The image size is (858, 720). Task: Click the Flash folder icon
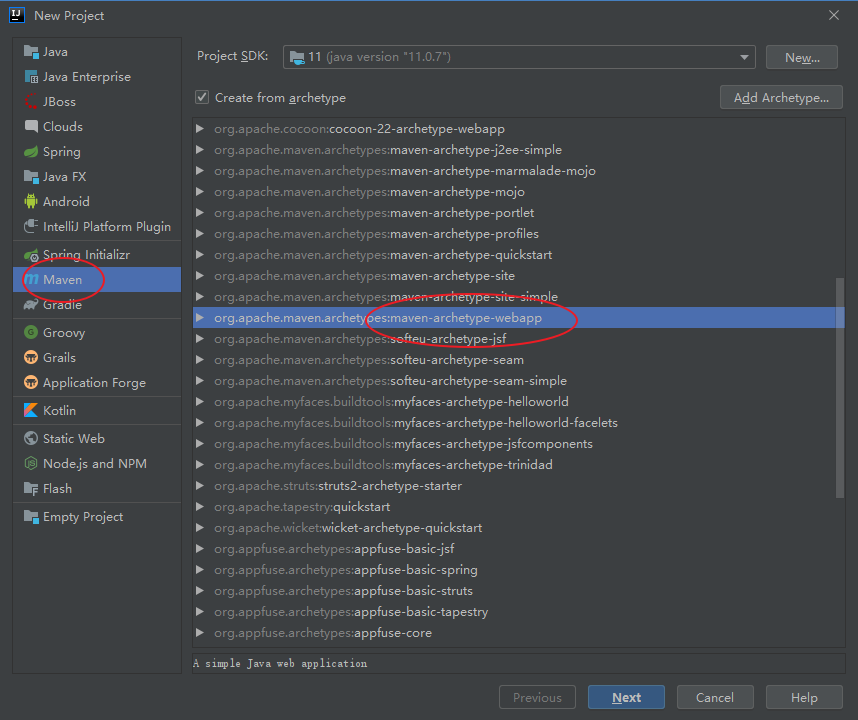(31, 489)
